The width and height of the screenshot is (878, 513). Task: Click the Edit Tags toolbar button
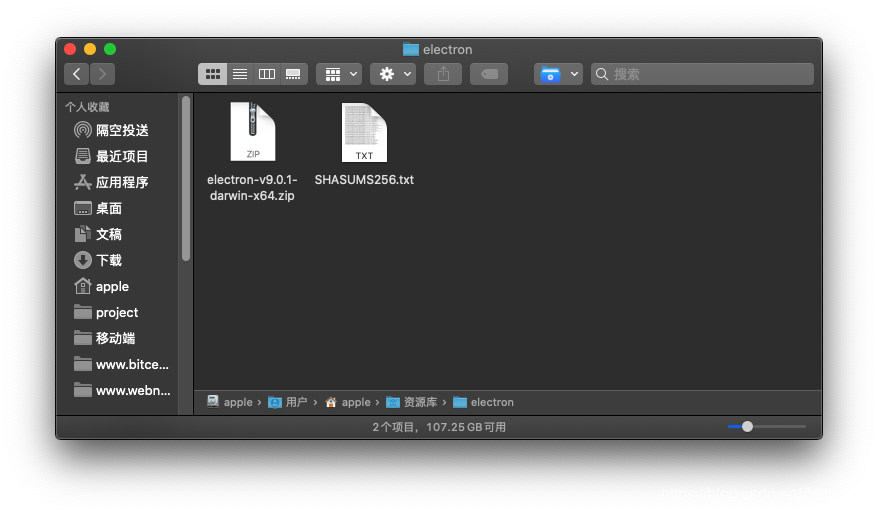pos(489,74)
